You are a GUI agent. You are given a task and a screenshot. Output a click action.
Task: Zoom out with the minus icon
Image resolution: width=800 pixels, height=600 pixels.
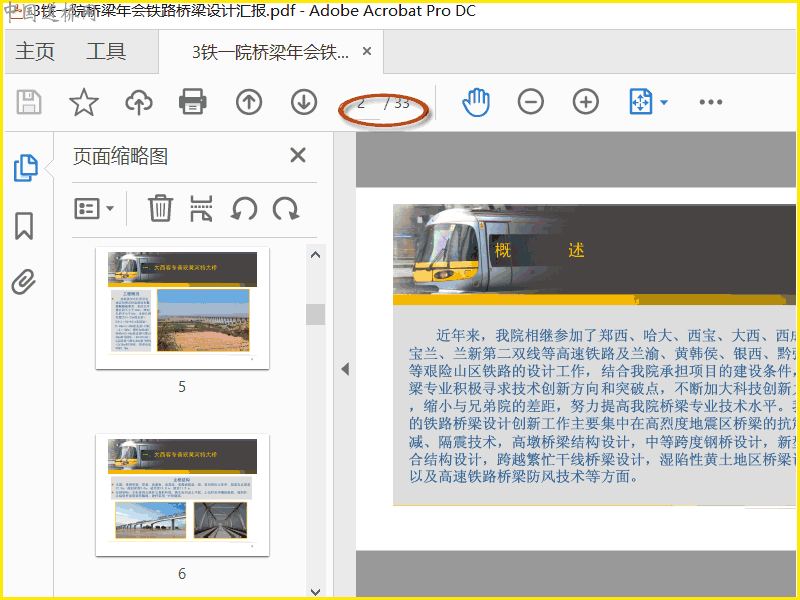pyautogui.click(x=531, y=102)
